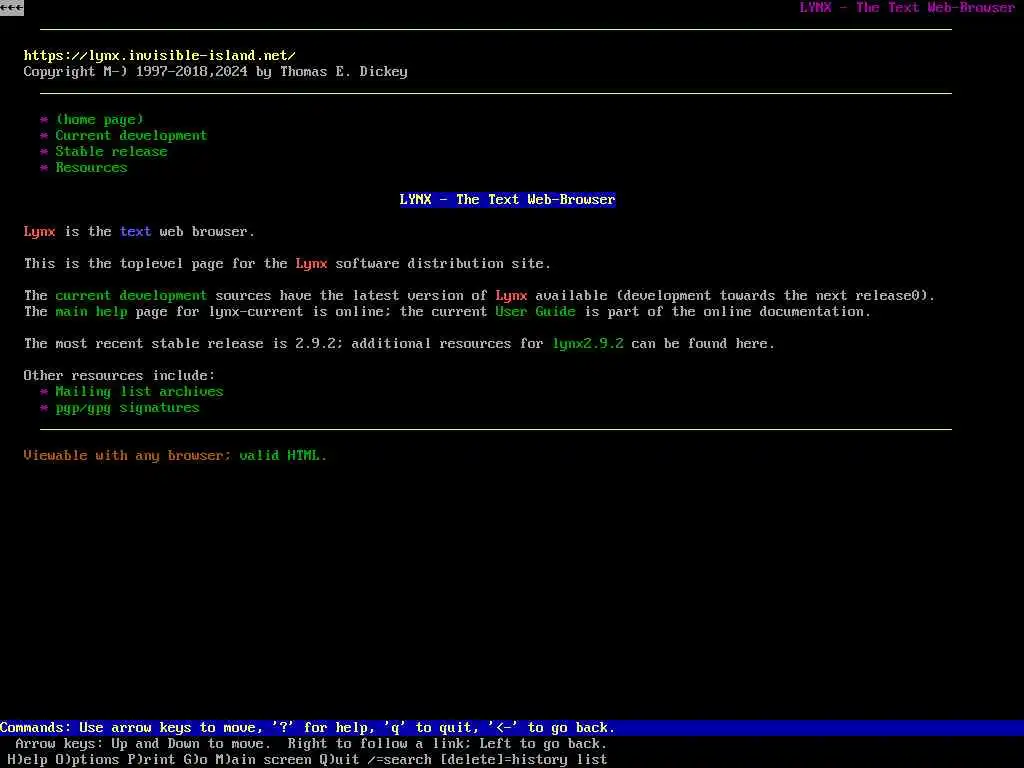This screenshot has width=1024, height=768.
Task: Click the 'Viewable with any browser' text
Action: coord(123,455)
